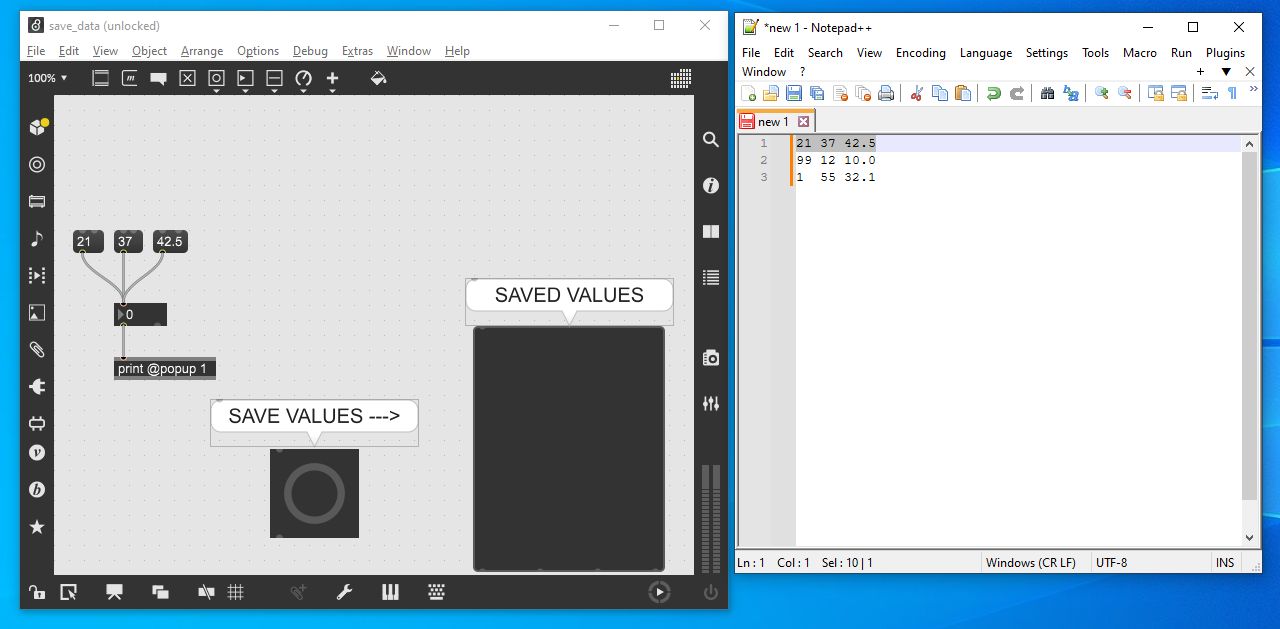Toggle the mirrored panels icon in Max's bottom bar
1280x629 pixels.
click(206, 592)
